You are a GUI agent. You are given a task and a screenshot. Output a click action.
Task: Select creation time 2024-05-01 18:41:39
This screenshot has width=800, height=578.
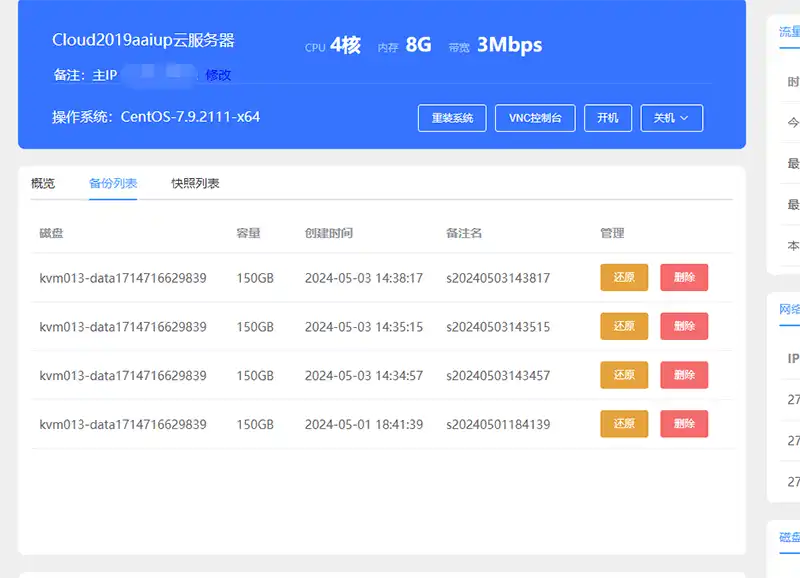click(364, 424)
